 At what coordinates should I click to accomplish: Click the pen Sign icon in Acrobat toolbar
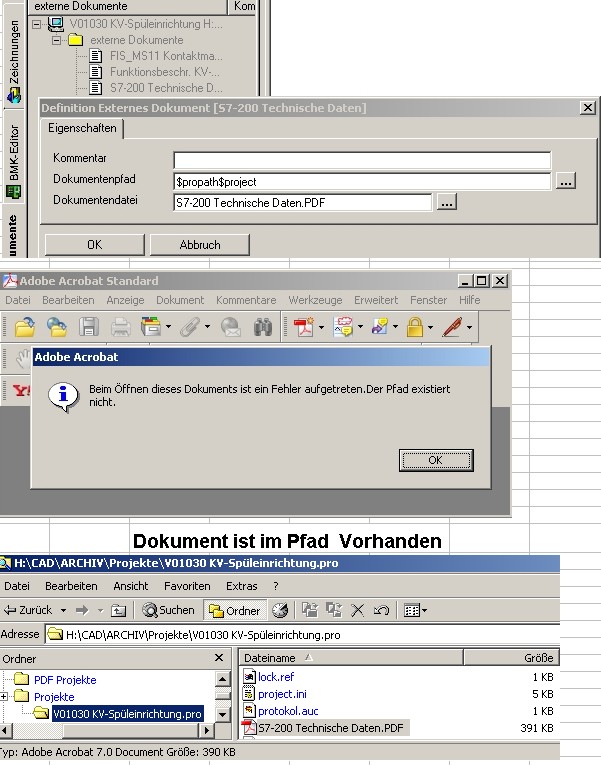pos(452,327)
